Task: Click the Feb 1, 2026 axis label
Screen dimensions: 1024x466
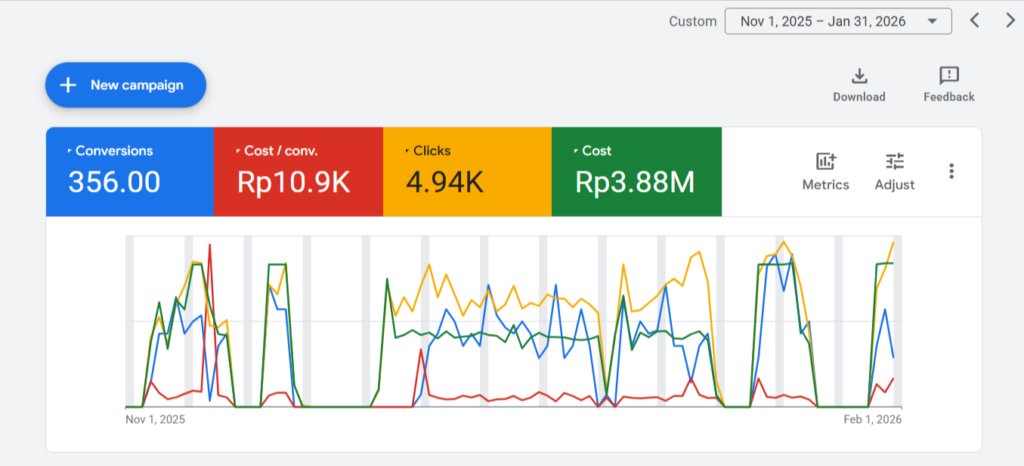Action: pyautogui.click(x=873, y=420)
